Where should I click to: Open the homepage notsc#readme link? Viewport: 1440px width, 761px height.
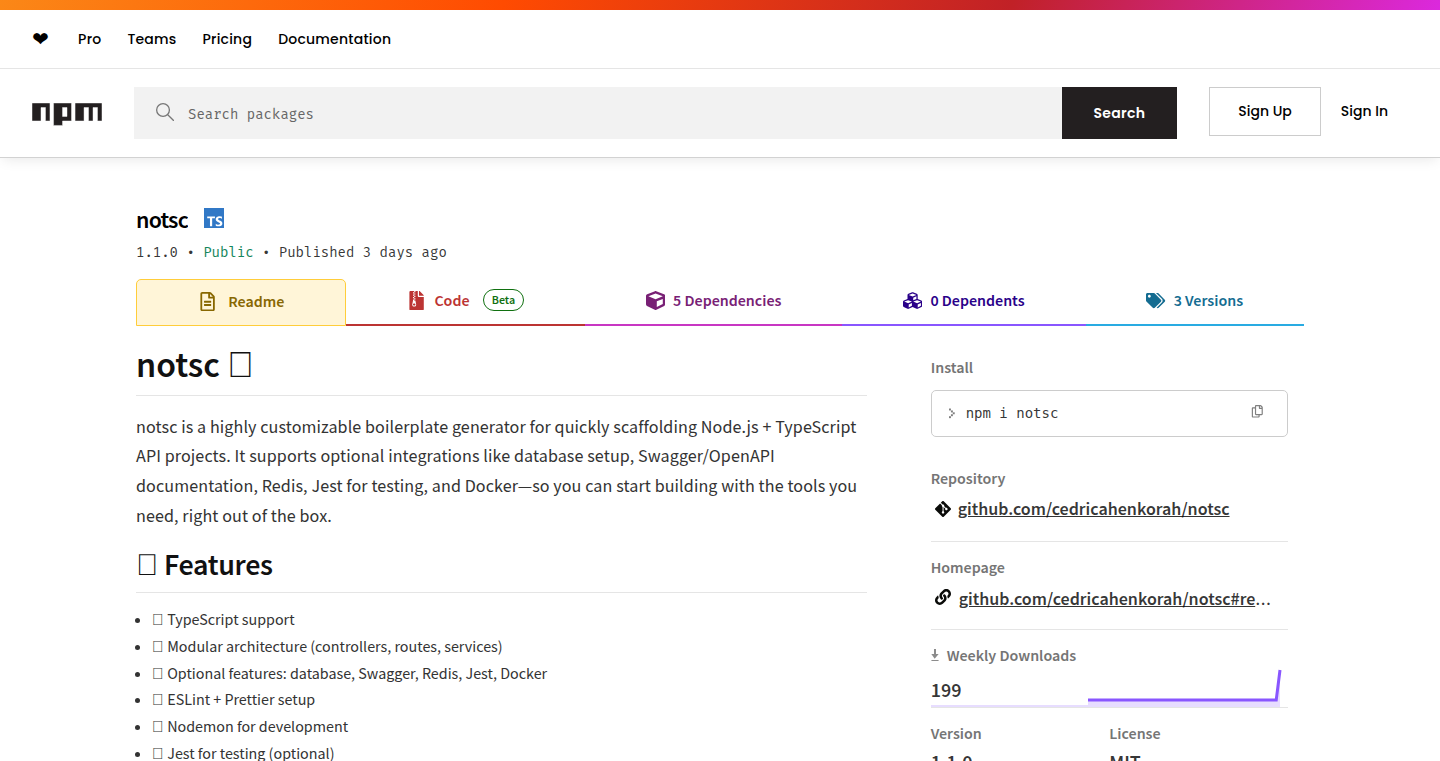[x=1115, y=599]
